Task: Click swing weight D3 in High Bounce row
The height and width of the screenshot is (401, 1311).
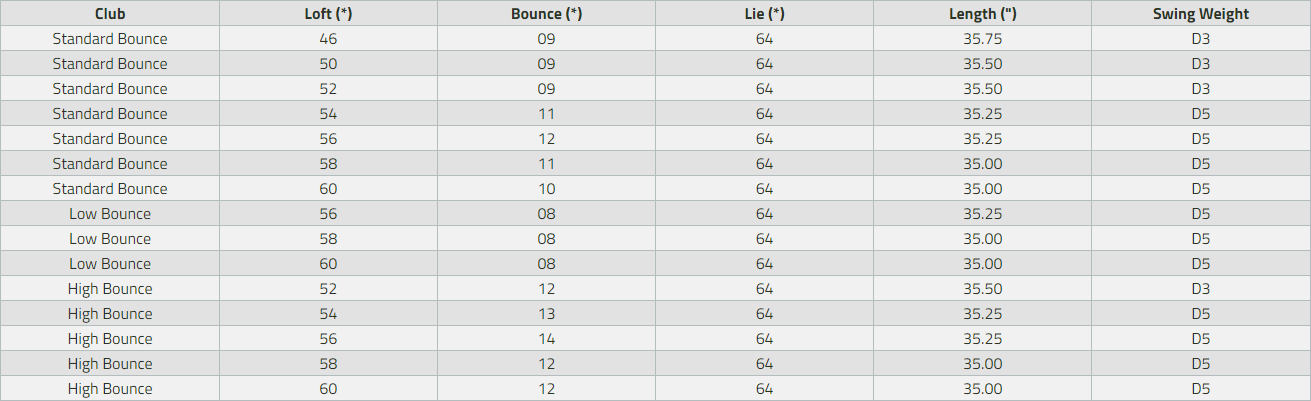Action: click(1200, 289)
